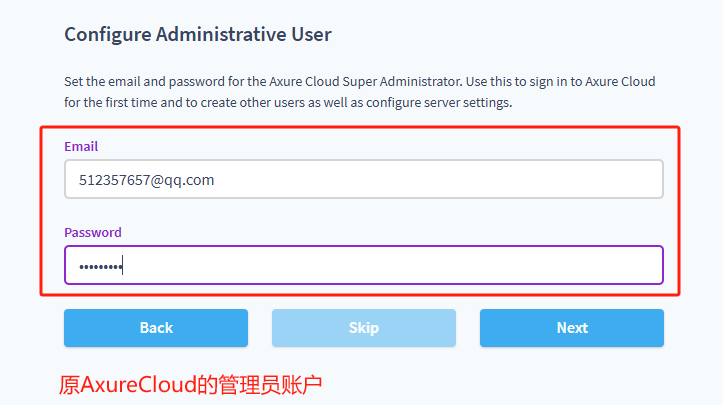Click the Password field label
The height and width of the screenshot is (405, 723).
(x=93, y=232)
